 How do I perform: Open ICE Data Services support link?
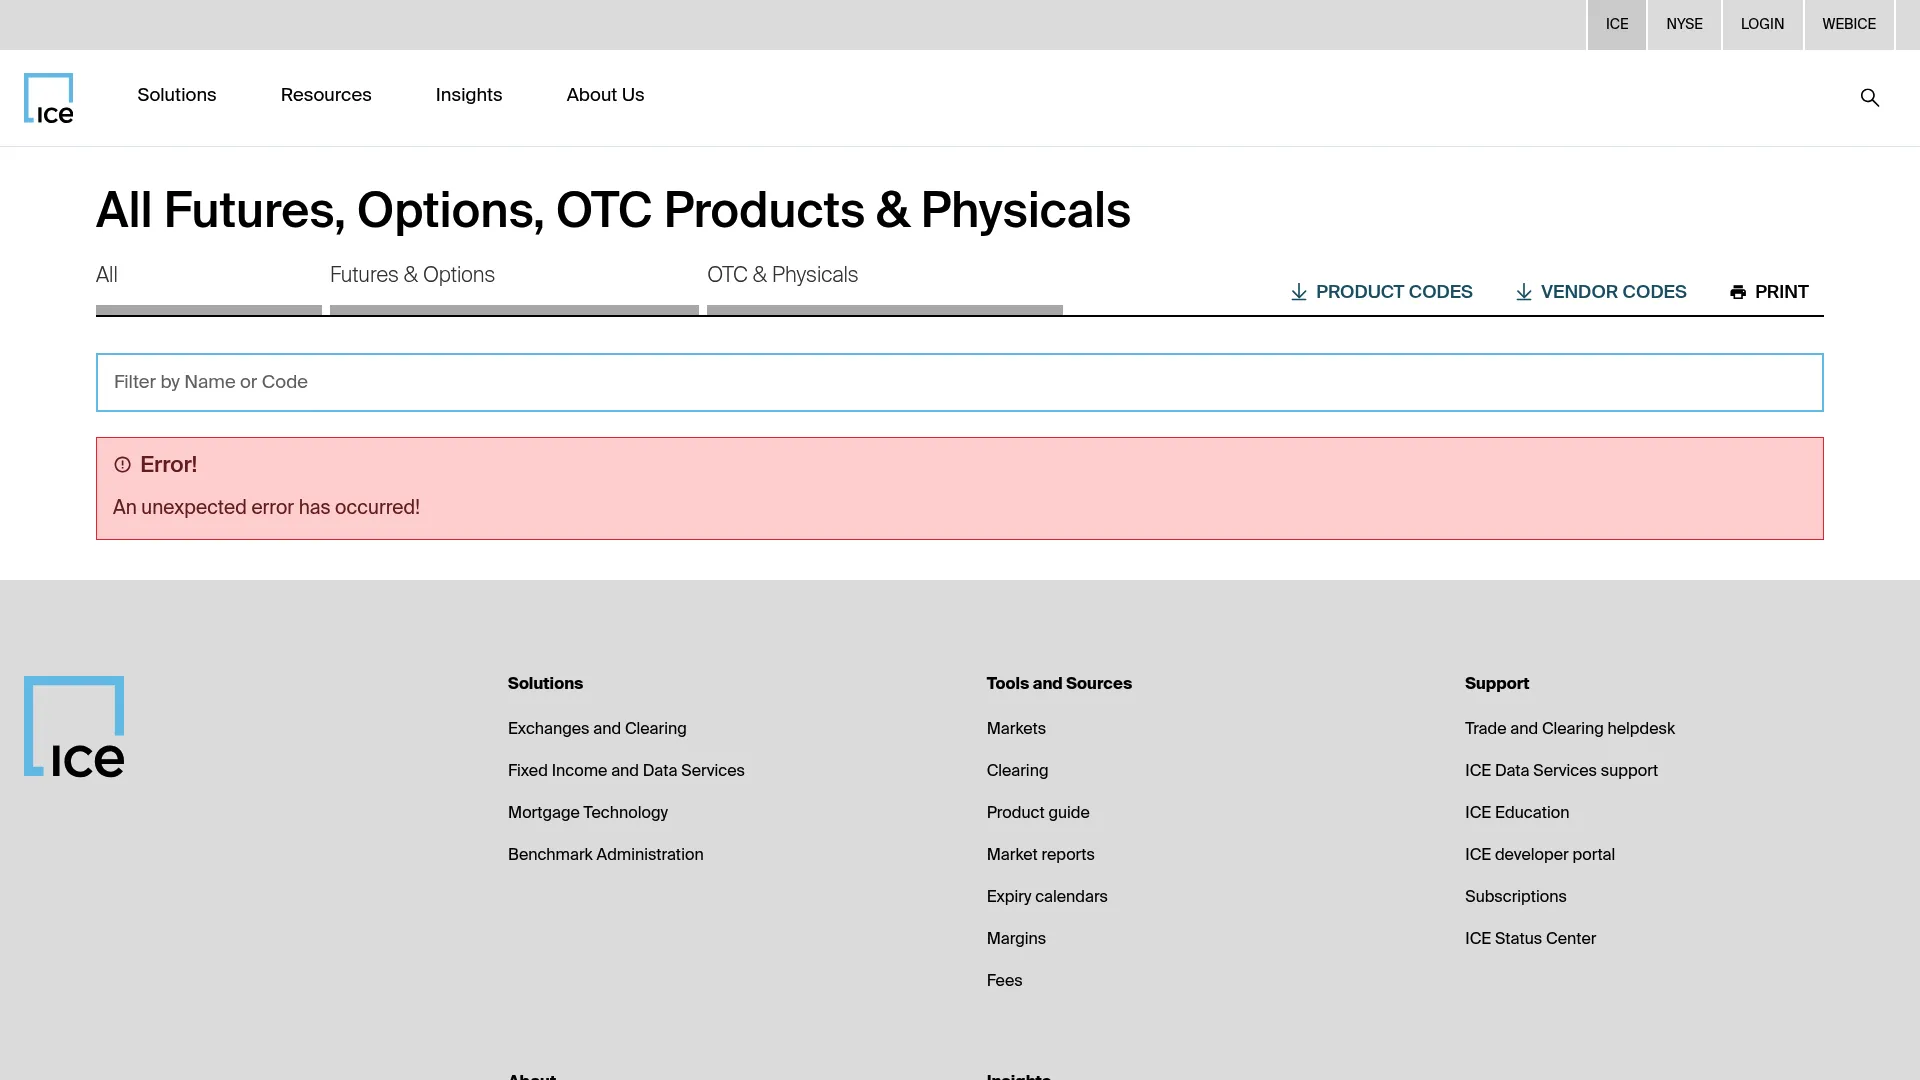1561,771
